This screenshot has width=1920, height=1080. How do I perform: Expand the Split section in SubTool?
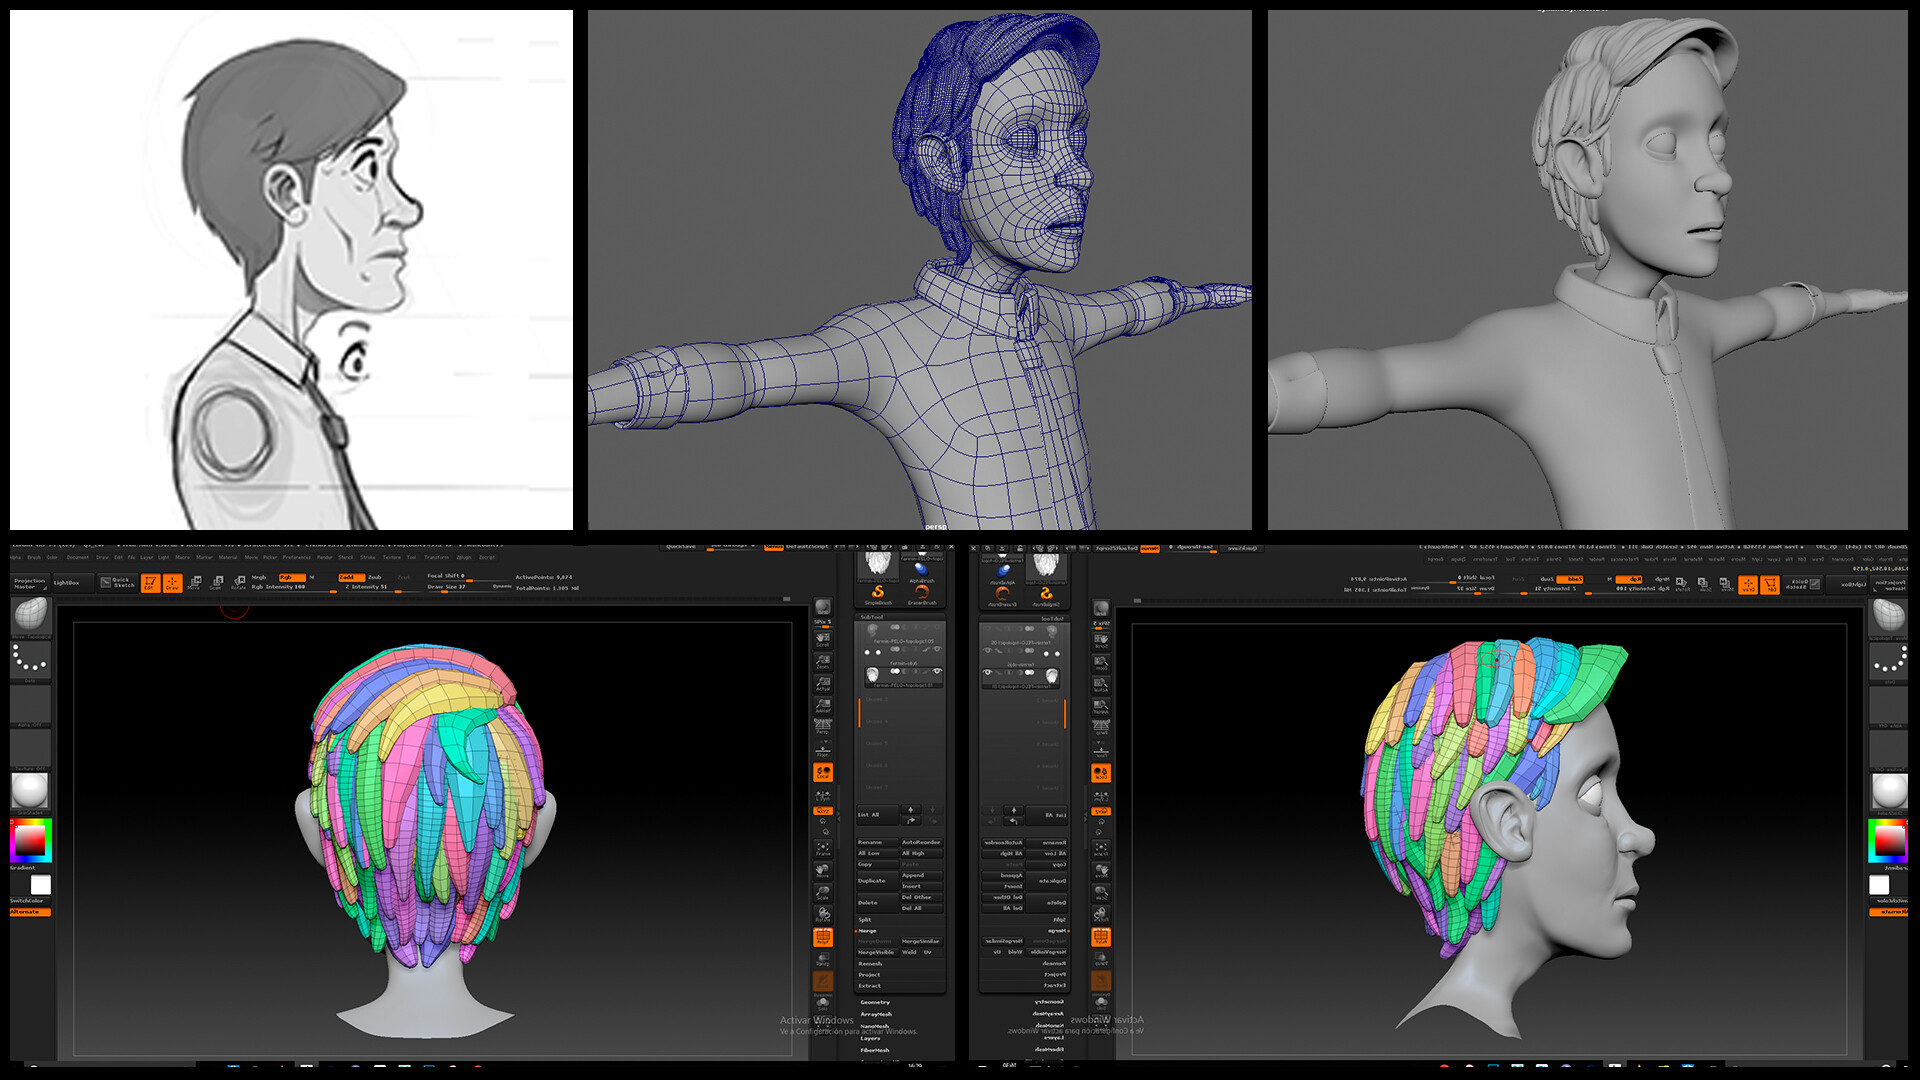pyautogui.click(x=865, y=919)
